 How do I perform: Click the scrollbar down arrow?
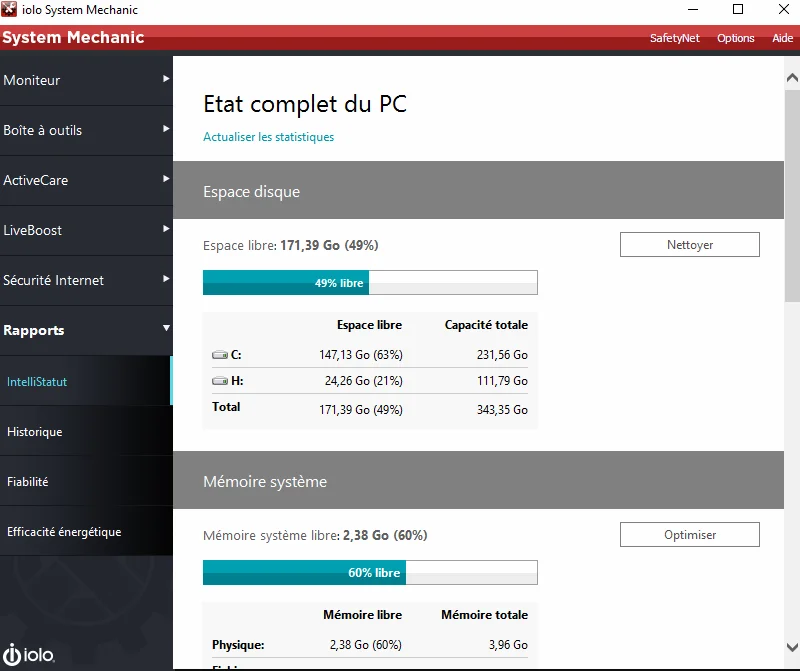(792, 648)
